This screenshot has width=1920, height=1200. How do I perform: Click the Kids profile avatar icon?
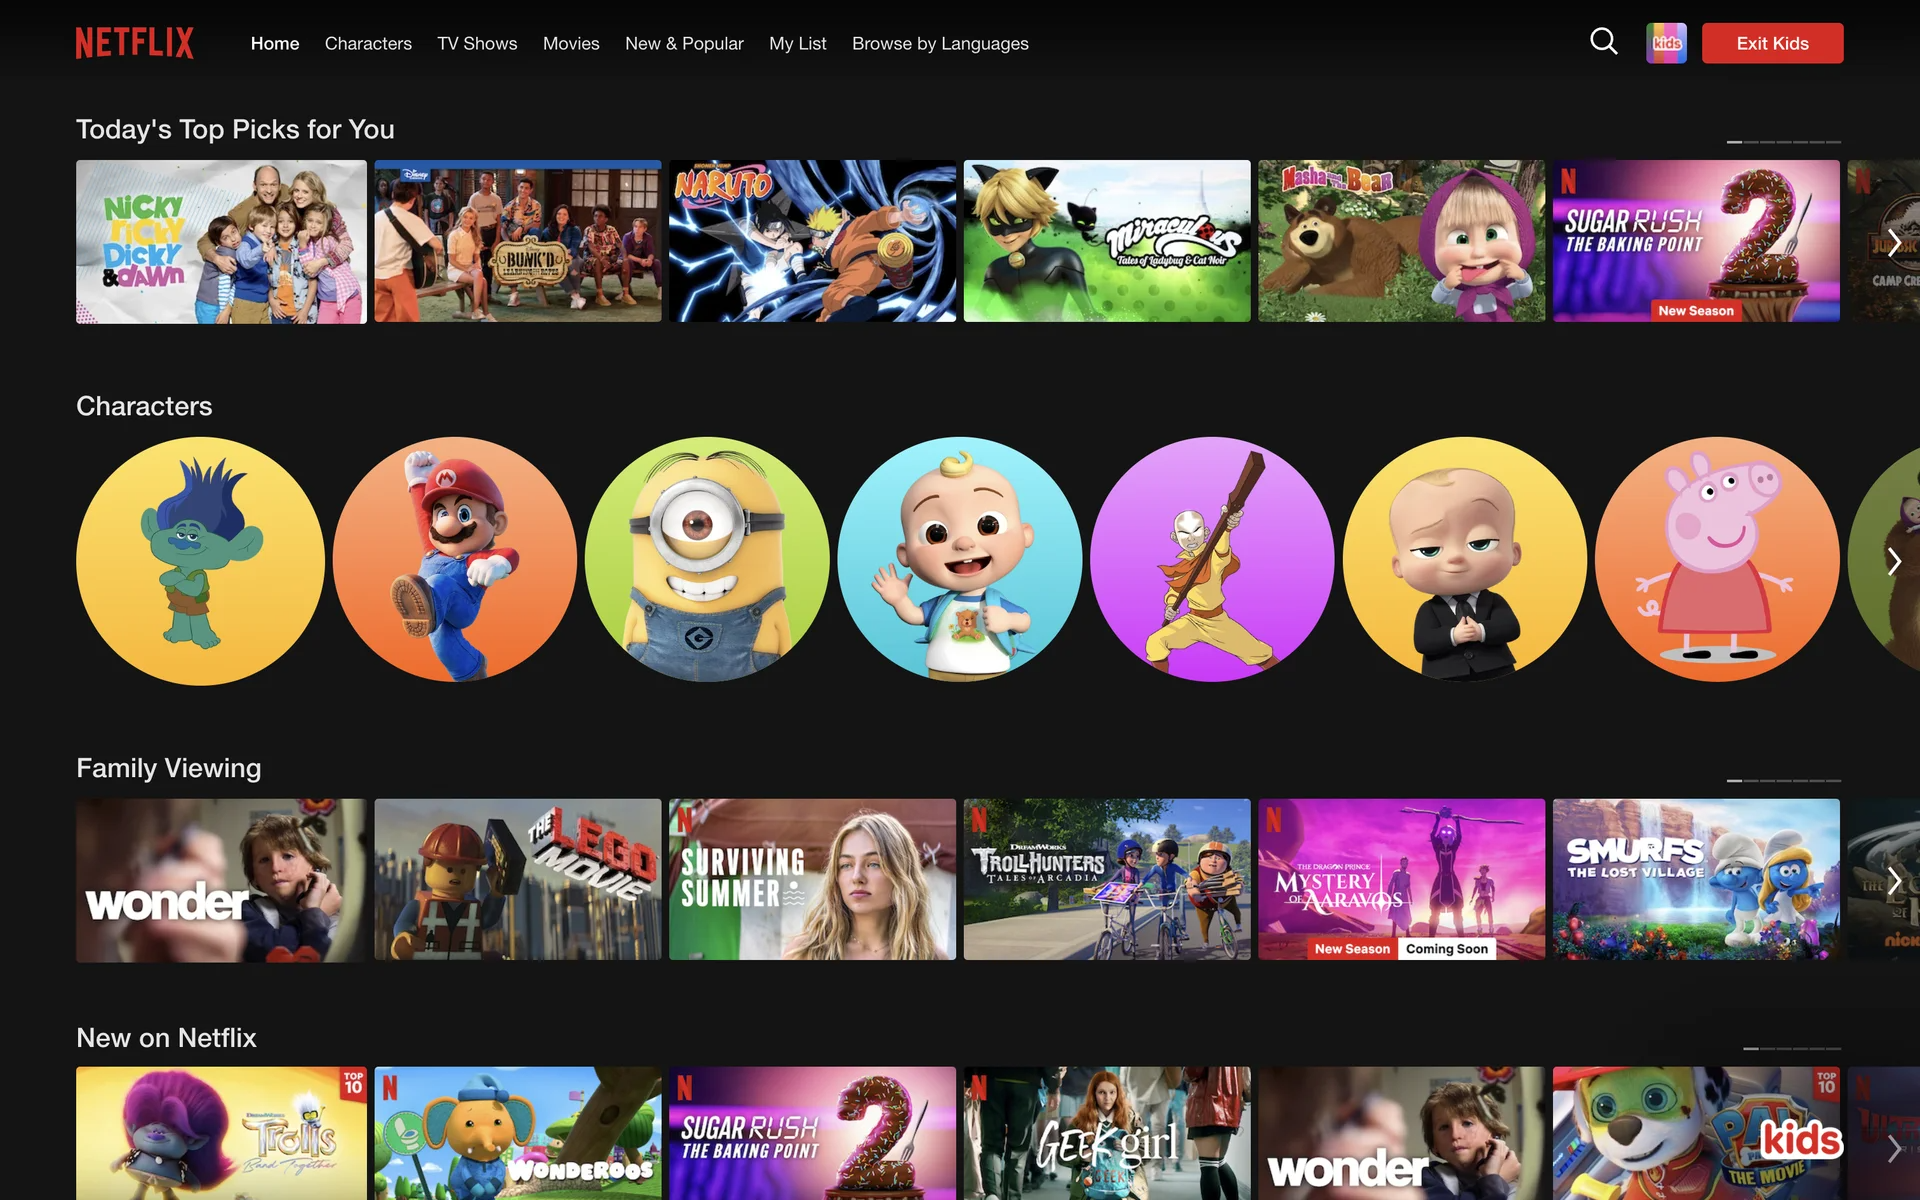coord(1666,43)
